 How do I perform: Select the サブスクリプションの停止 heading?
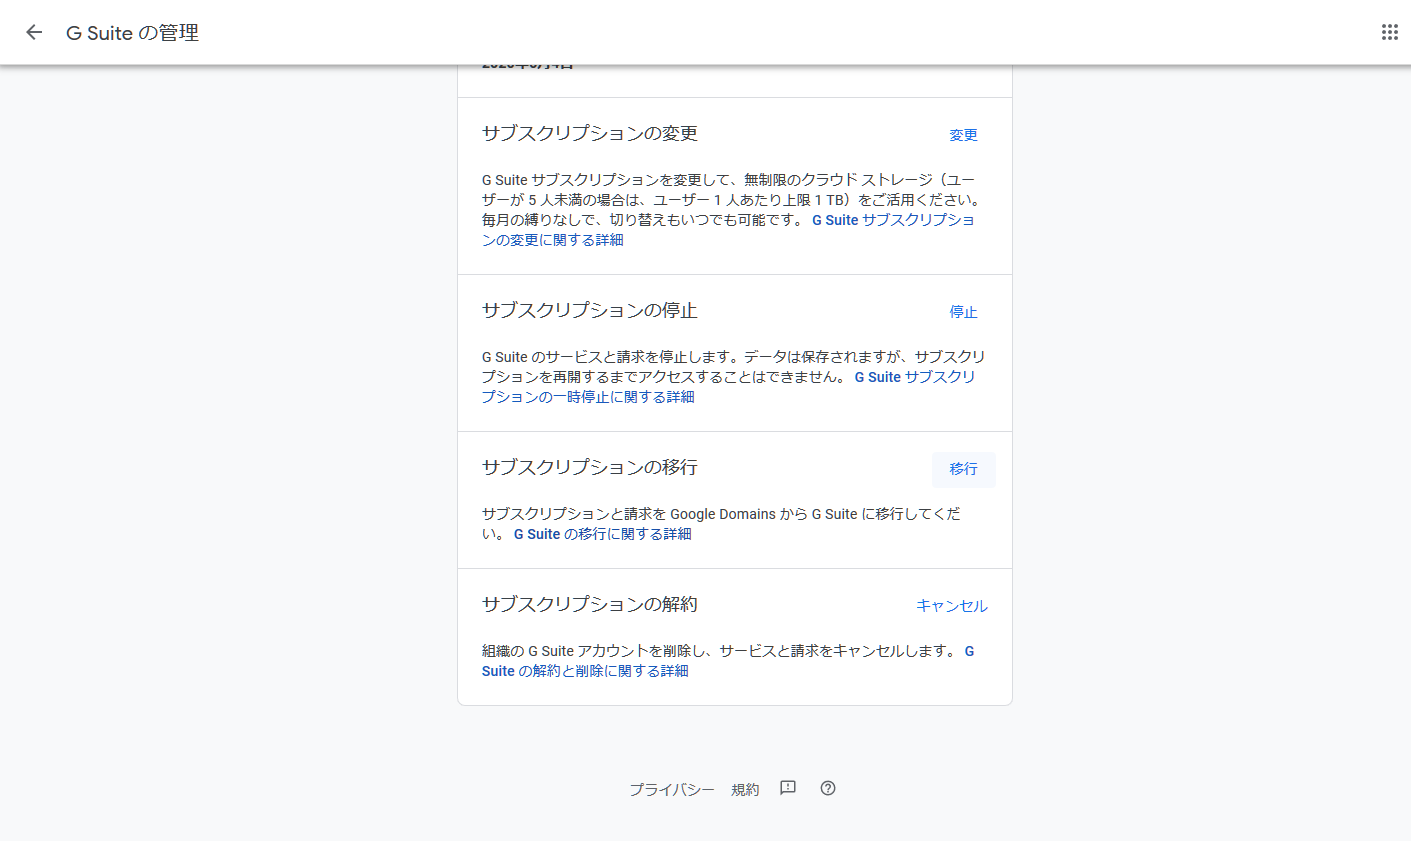pos(590,311)
